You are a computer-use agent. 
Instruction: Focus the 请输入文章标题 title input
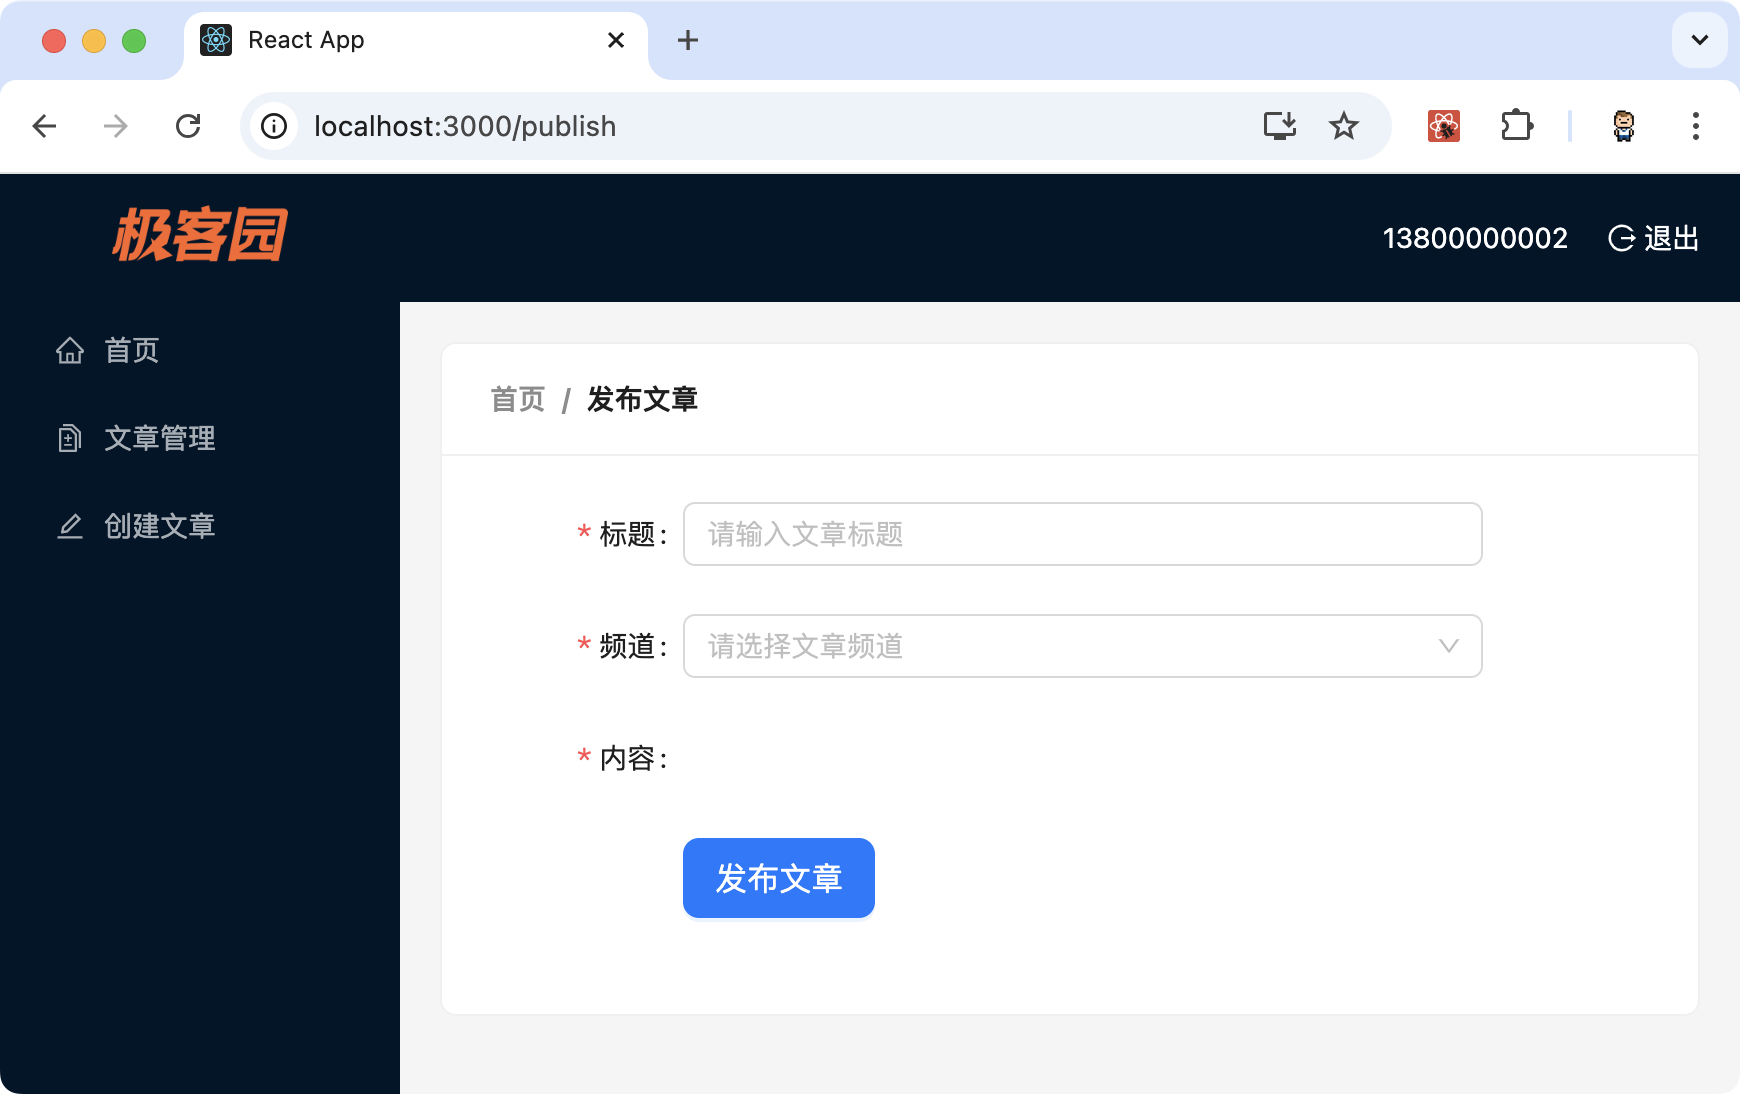coord(1081,534)
